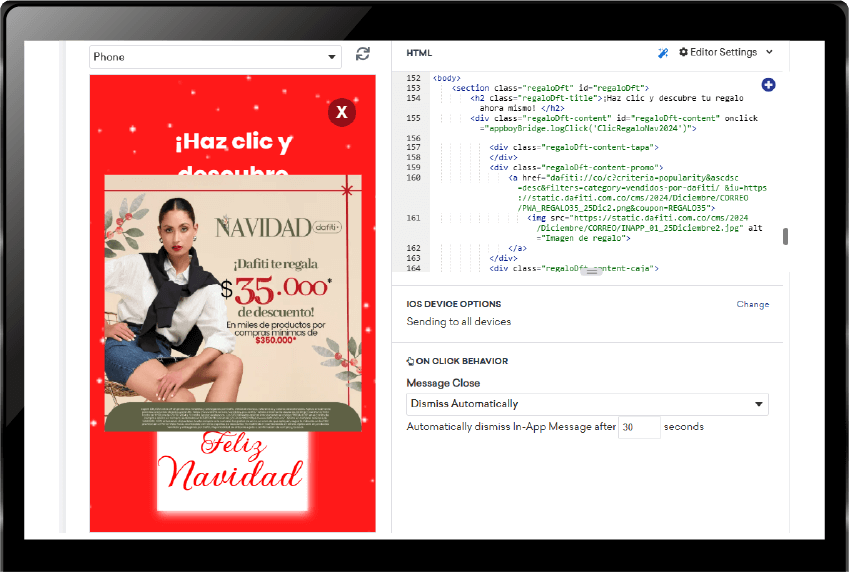Click Change link for iOS device options

pyautogui.click(x=752, y=304)
